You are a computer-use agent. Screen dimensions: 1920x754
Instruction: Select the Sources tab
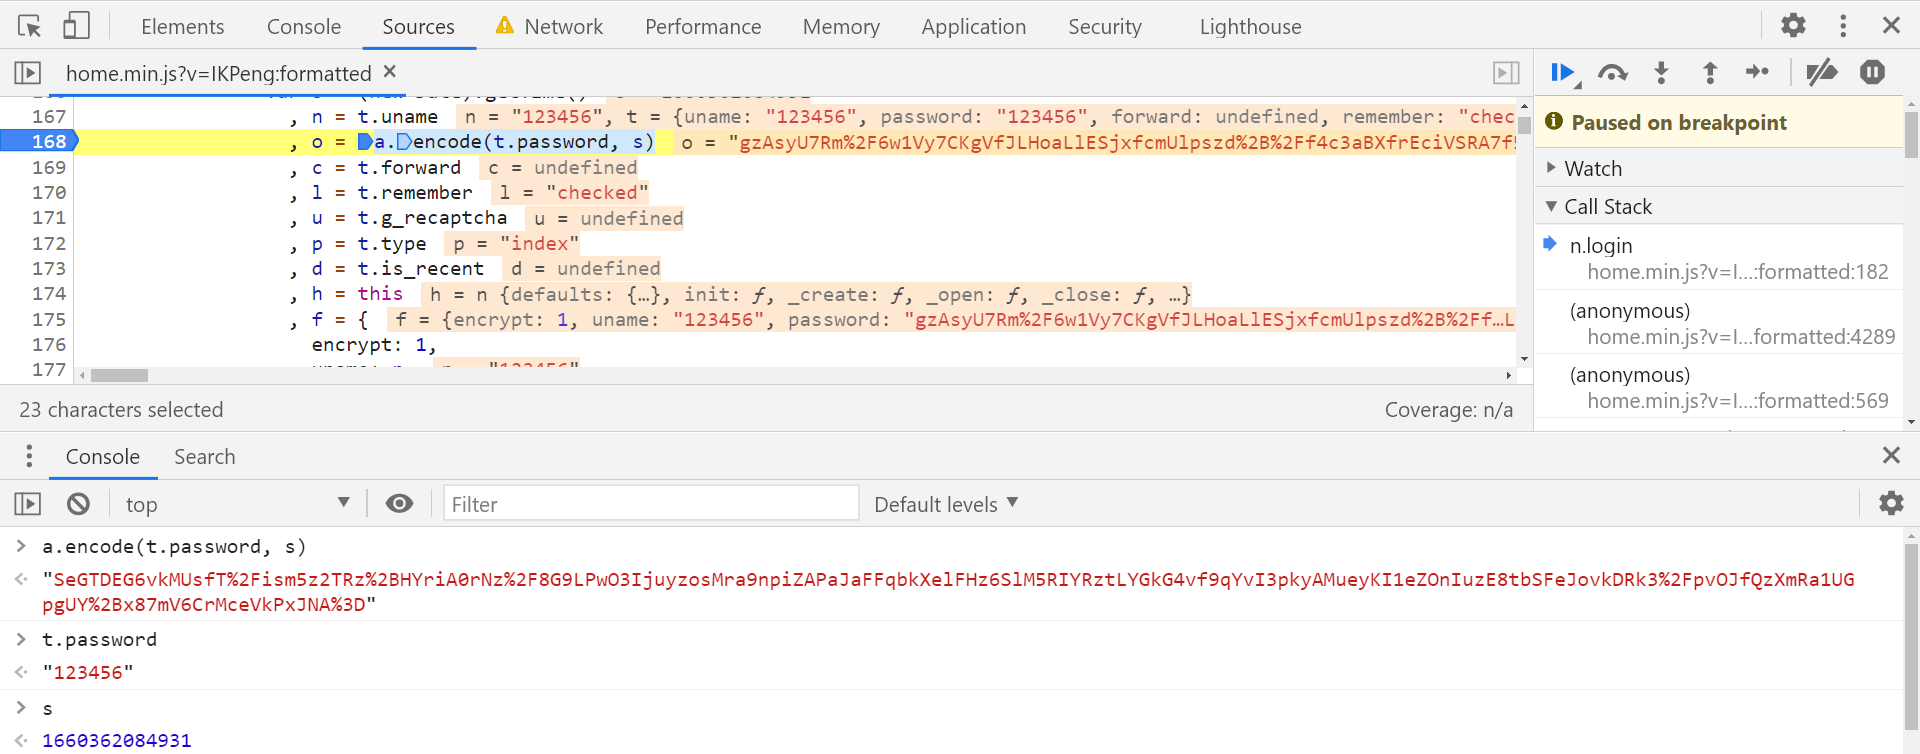tap(418, 27)
